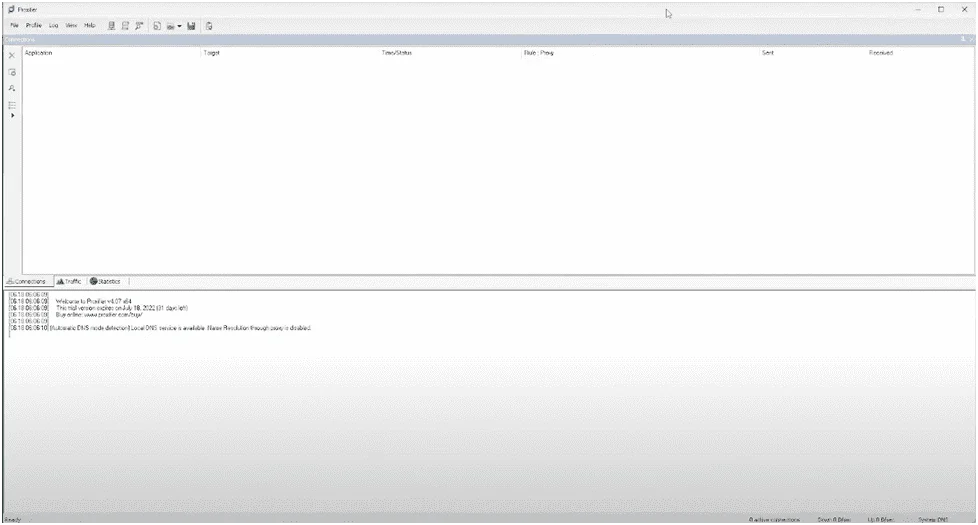The width and height of the screenshot is (978, 525).
Task: Click the 'Buy online' URL log line
Action: pos(99,315)
